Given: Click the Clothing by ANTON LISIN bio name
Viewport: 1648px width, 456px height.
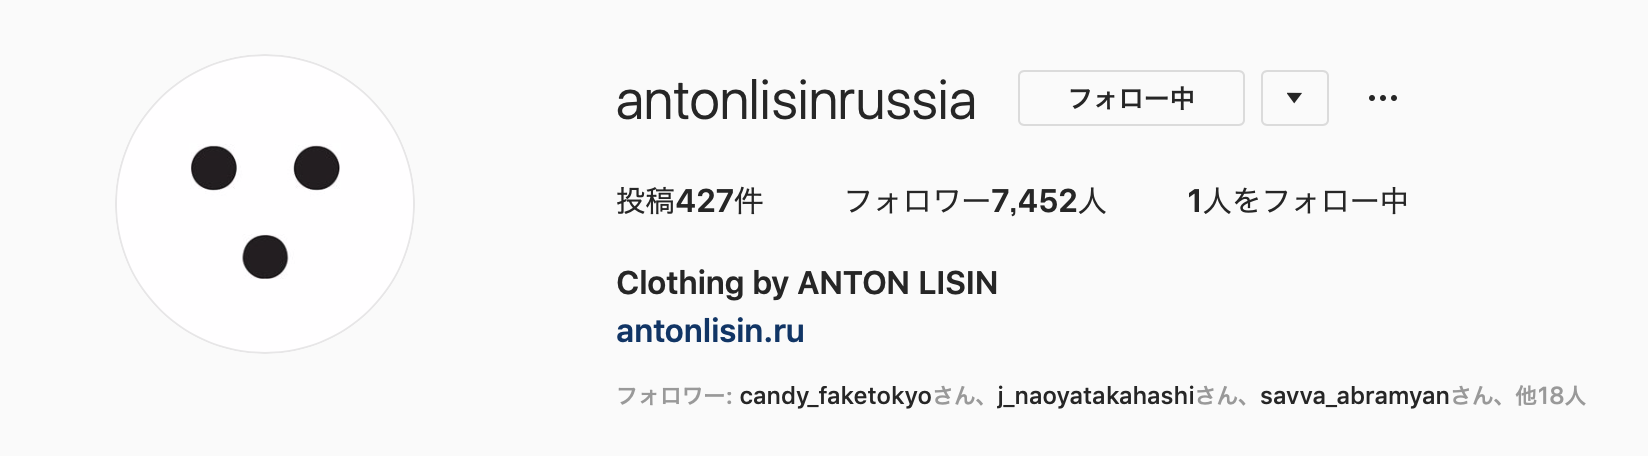Looking at the screenshot, I should (x=807, y=284).
